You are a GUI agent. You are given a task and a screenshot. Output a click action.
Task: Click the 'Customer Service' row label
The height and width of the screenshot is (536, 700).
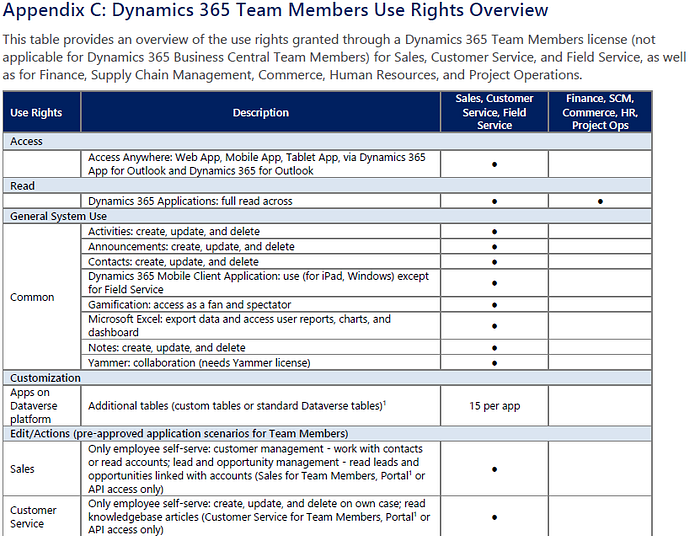pos(33,516)
